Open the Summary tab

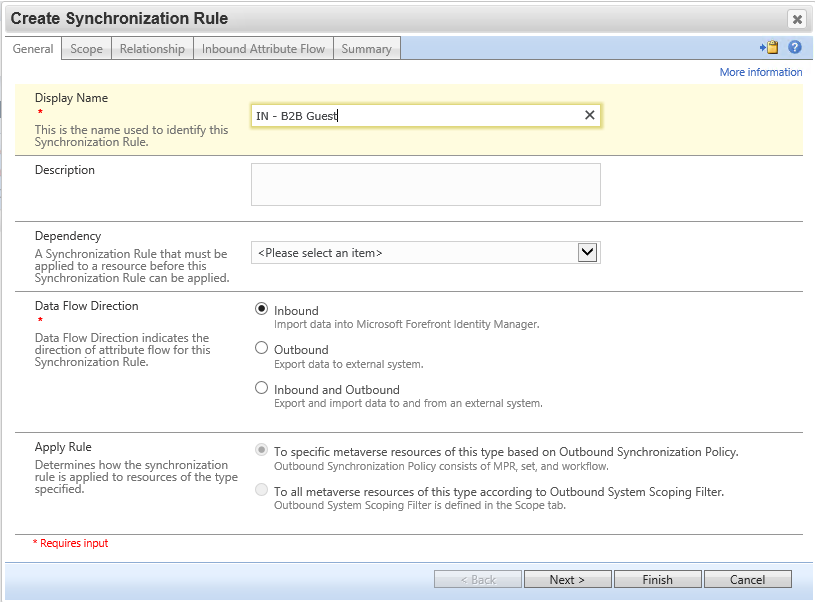coord(366,49)
